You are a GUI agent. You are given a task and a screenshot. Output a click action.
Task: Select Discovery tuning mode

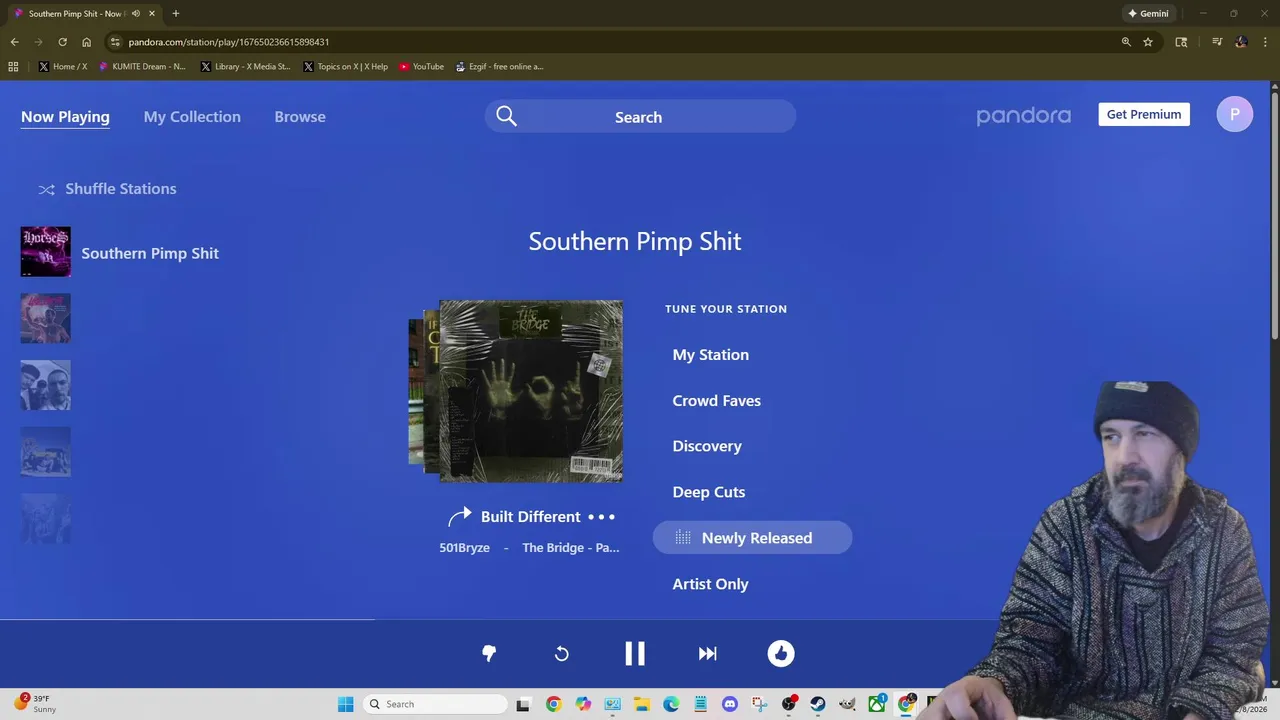pos(707,446)
